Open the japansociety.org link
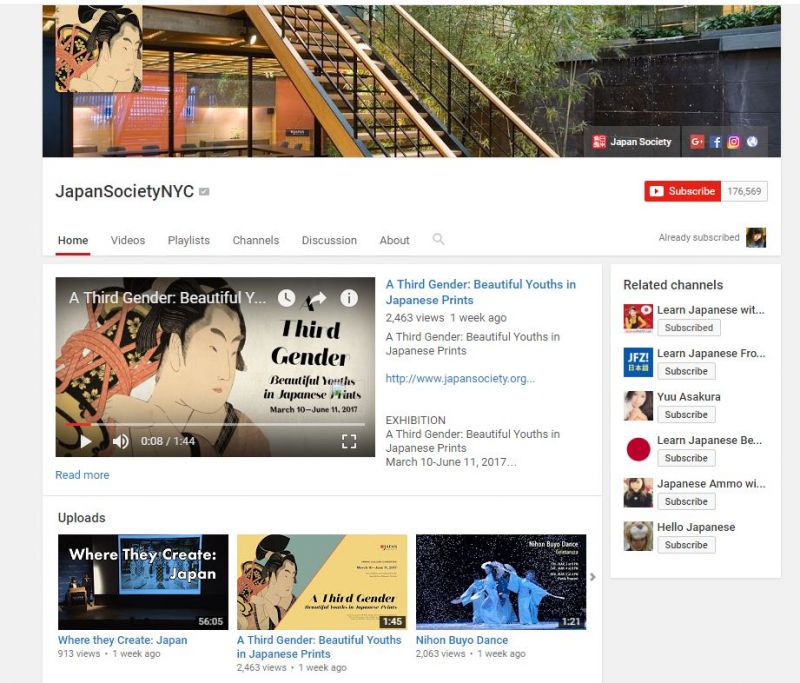This screenshot has width=800, height=683. point(460,378)
